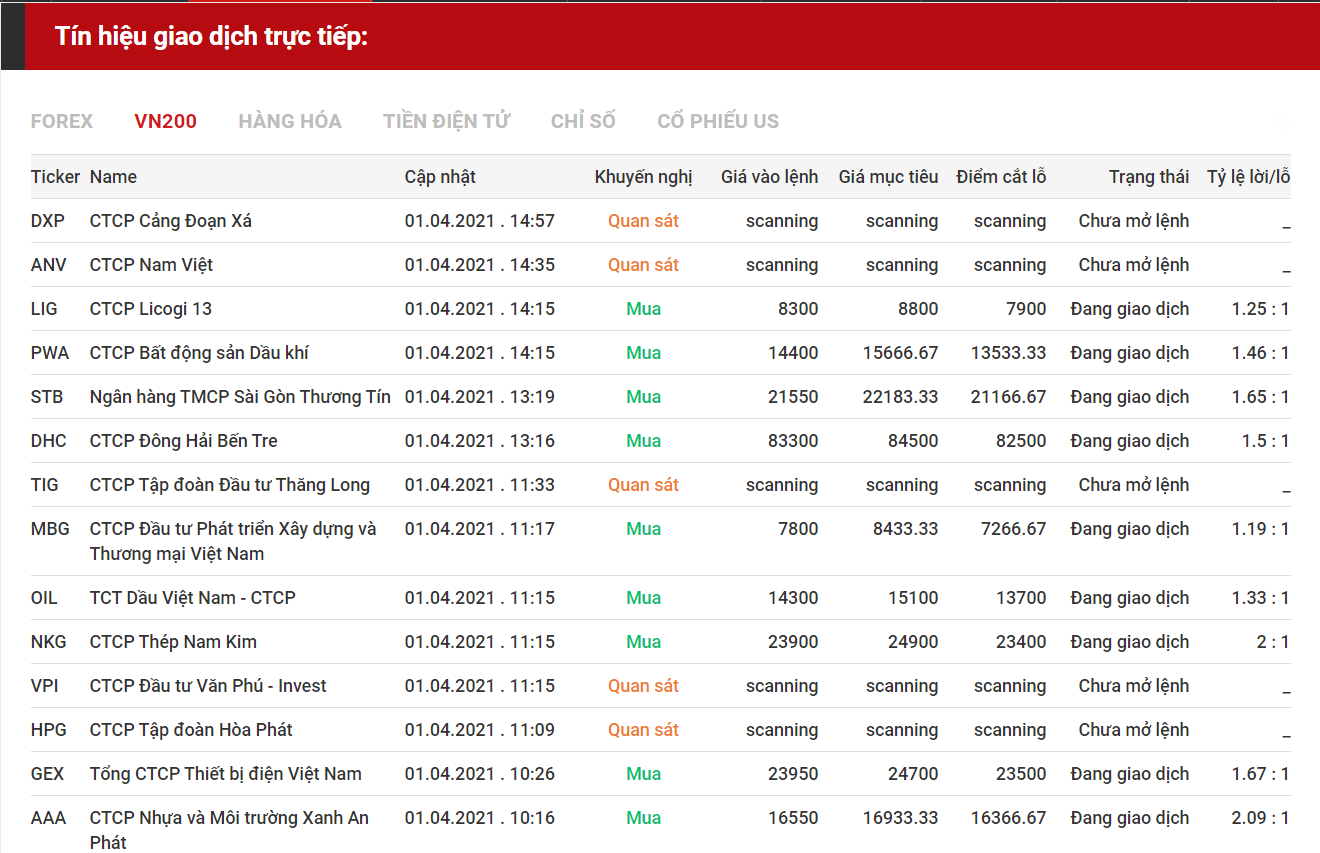Screen dimensions: 1320x853
Task: Switch to the FOREX tab
Action: click(x=62, y=121)
